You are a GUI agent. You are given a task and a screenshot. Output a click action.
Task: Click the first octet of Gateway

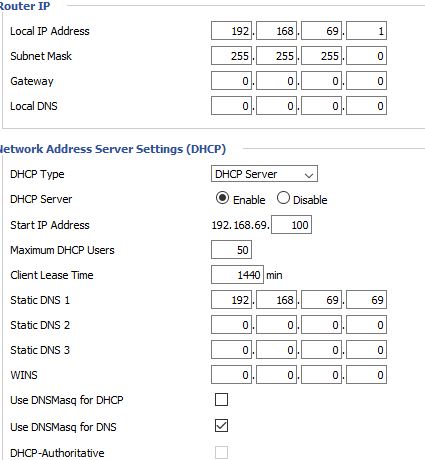click(x=231, y=81)
